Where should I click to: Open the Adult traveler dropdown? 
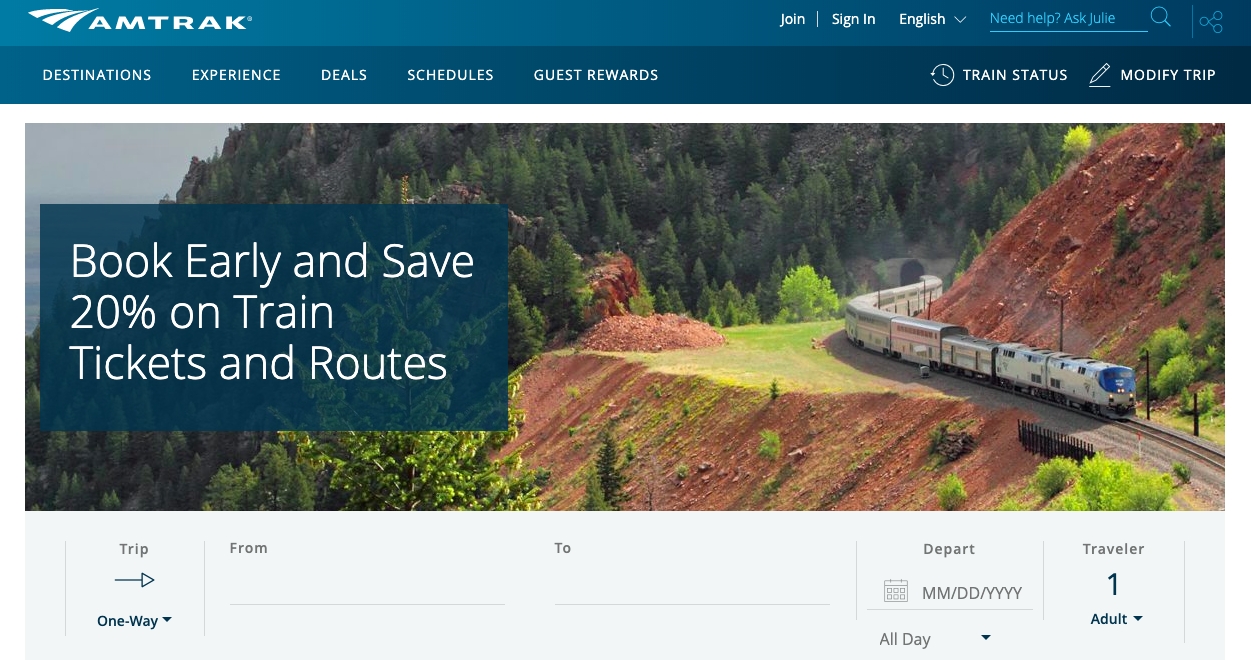1116,619
